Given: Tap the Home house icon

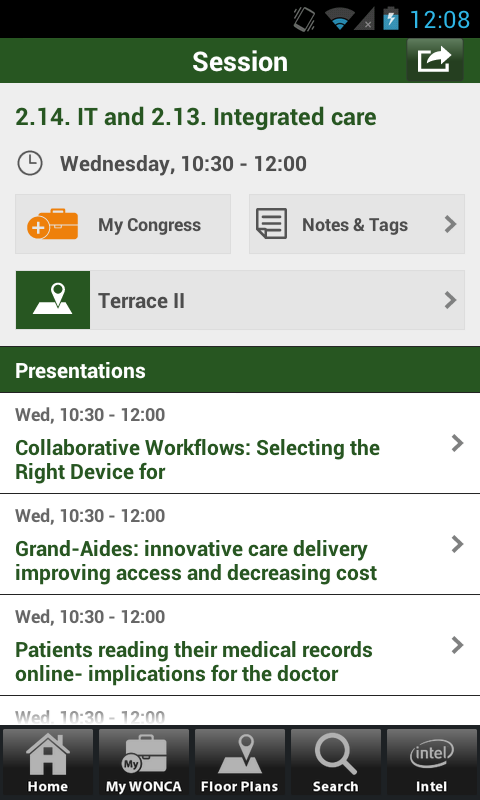Looking at the screenshot, I should pos(48,754).
